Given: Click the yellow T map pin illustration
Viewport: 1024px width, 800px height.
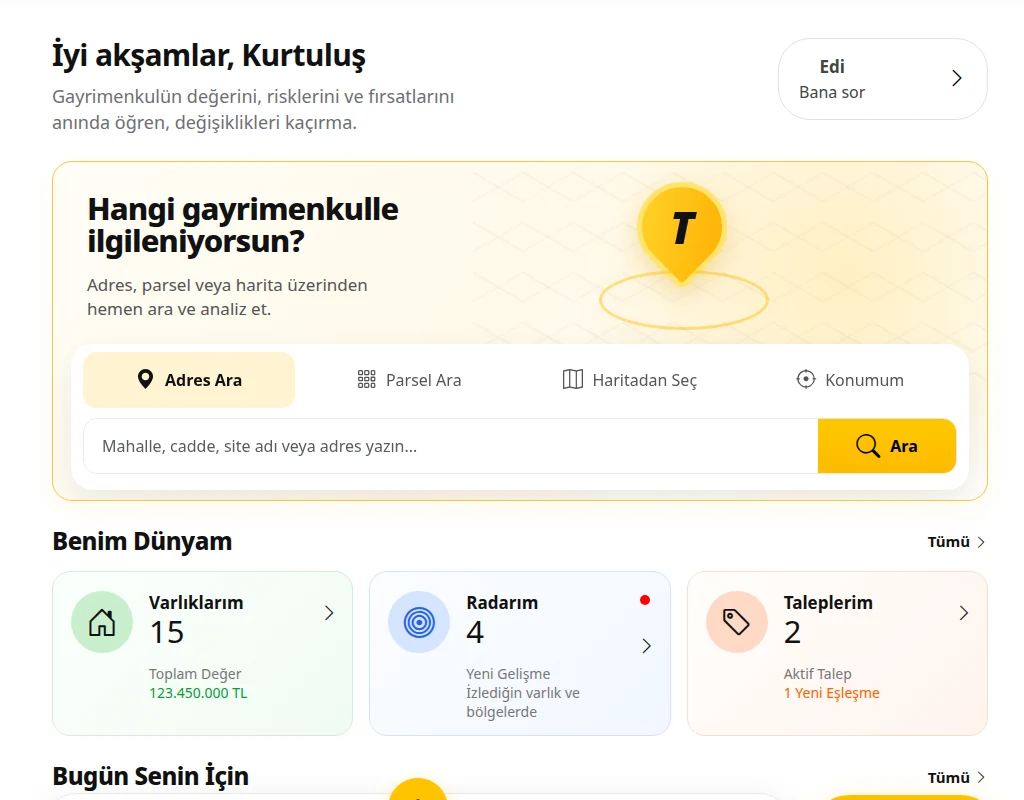Looking at the screenshot, I should 682,234.
